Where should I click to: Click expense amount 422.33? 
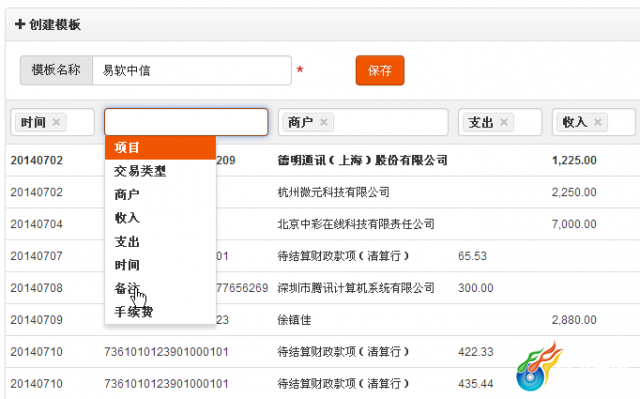(x=476, y=352)
